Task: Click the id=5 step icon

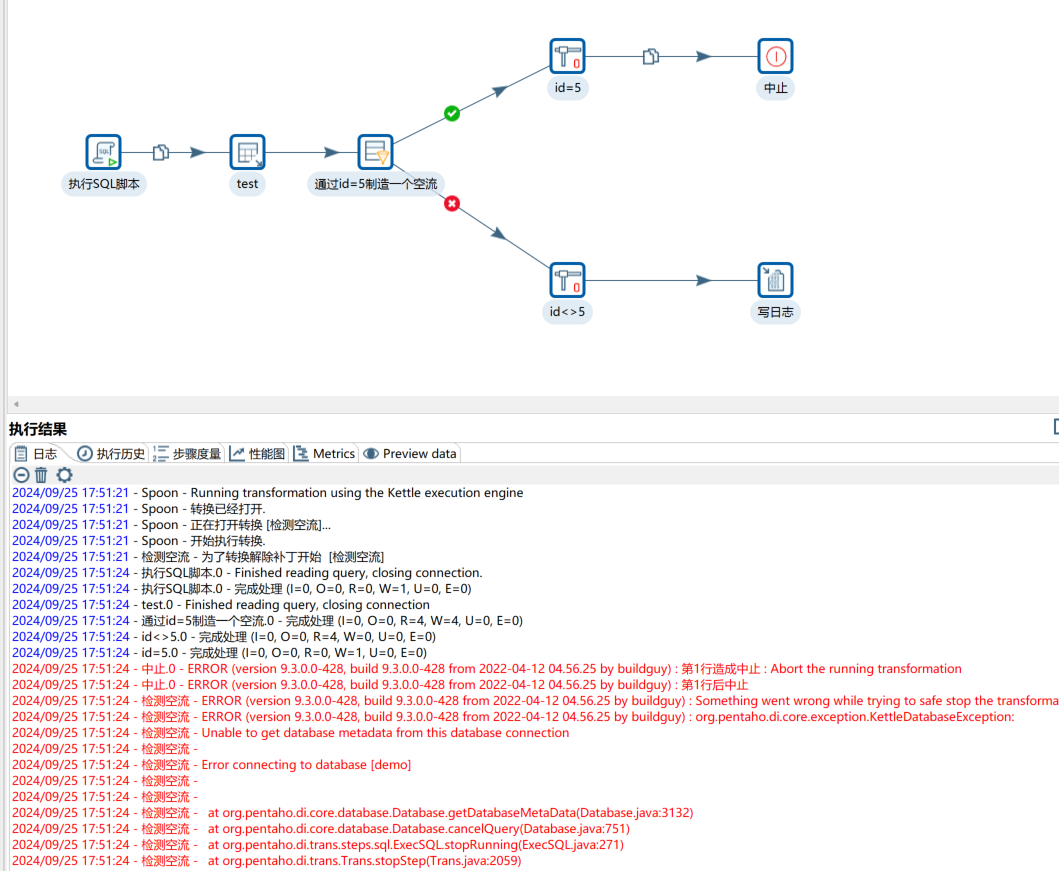Action: pos(567,56)
